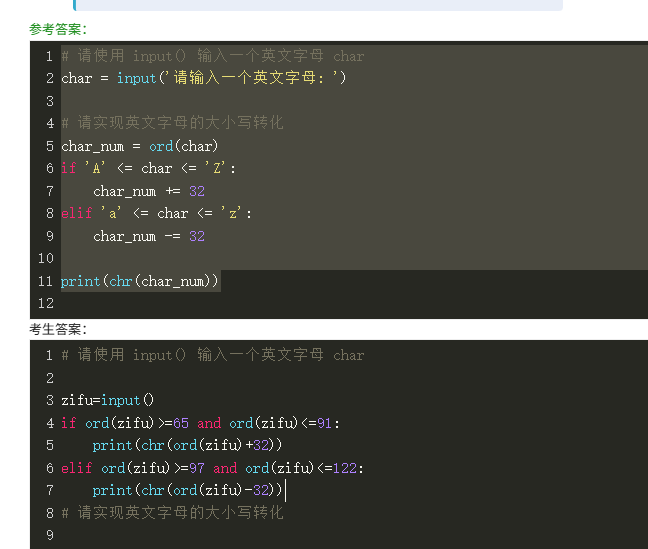Screen dimensions: 648x549
Task: Click the 考生答案 heading label
Action: [x=58, y=329]
